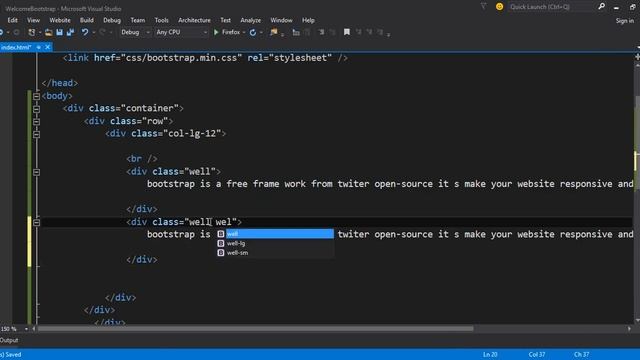Open the Debug menu
640x360 pixels.
tap(112, 20)
